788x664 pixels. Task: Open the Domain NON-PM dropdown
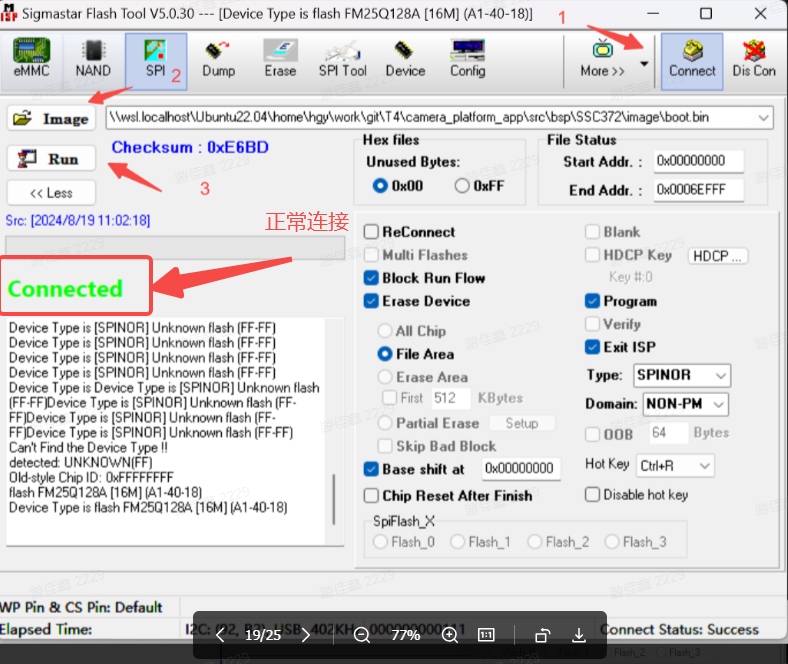coord(685,404)
